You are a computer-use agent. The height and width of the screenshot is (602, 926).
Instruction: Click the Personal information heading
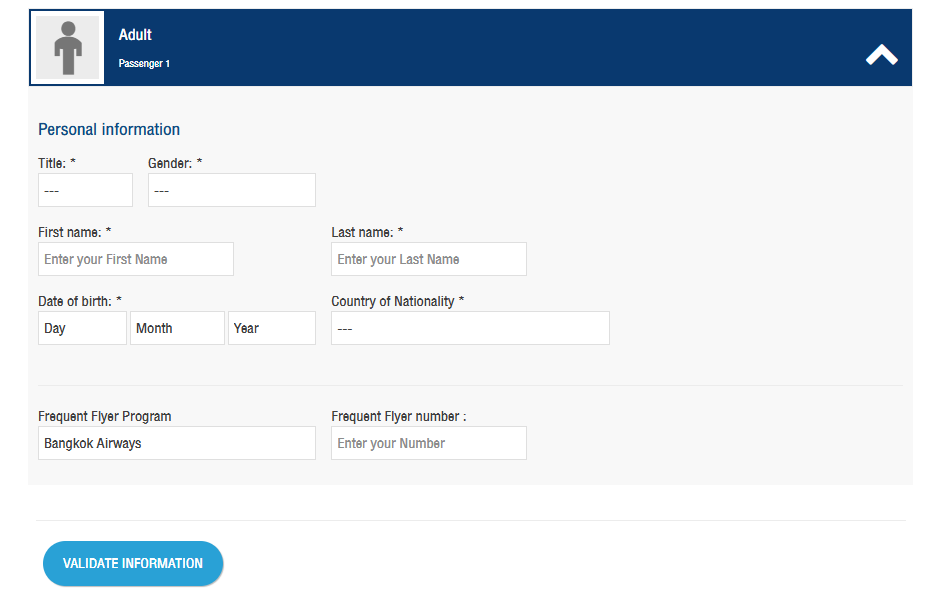point(109,129)
